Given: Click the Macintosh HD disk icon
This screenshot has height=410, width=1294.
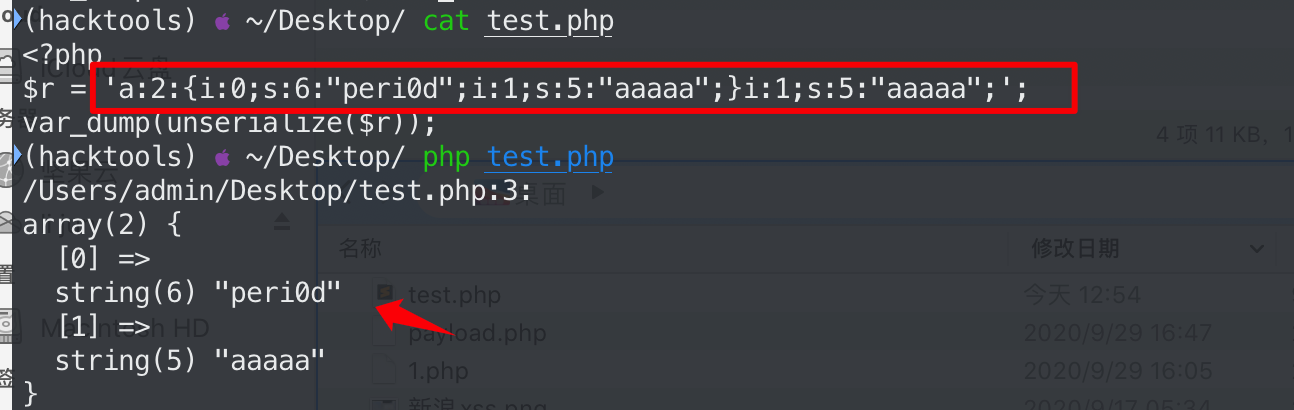Looking at the screenshot, I should 10,326.
